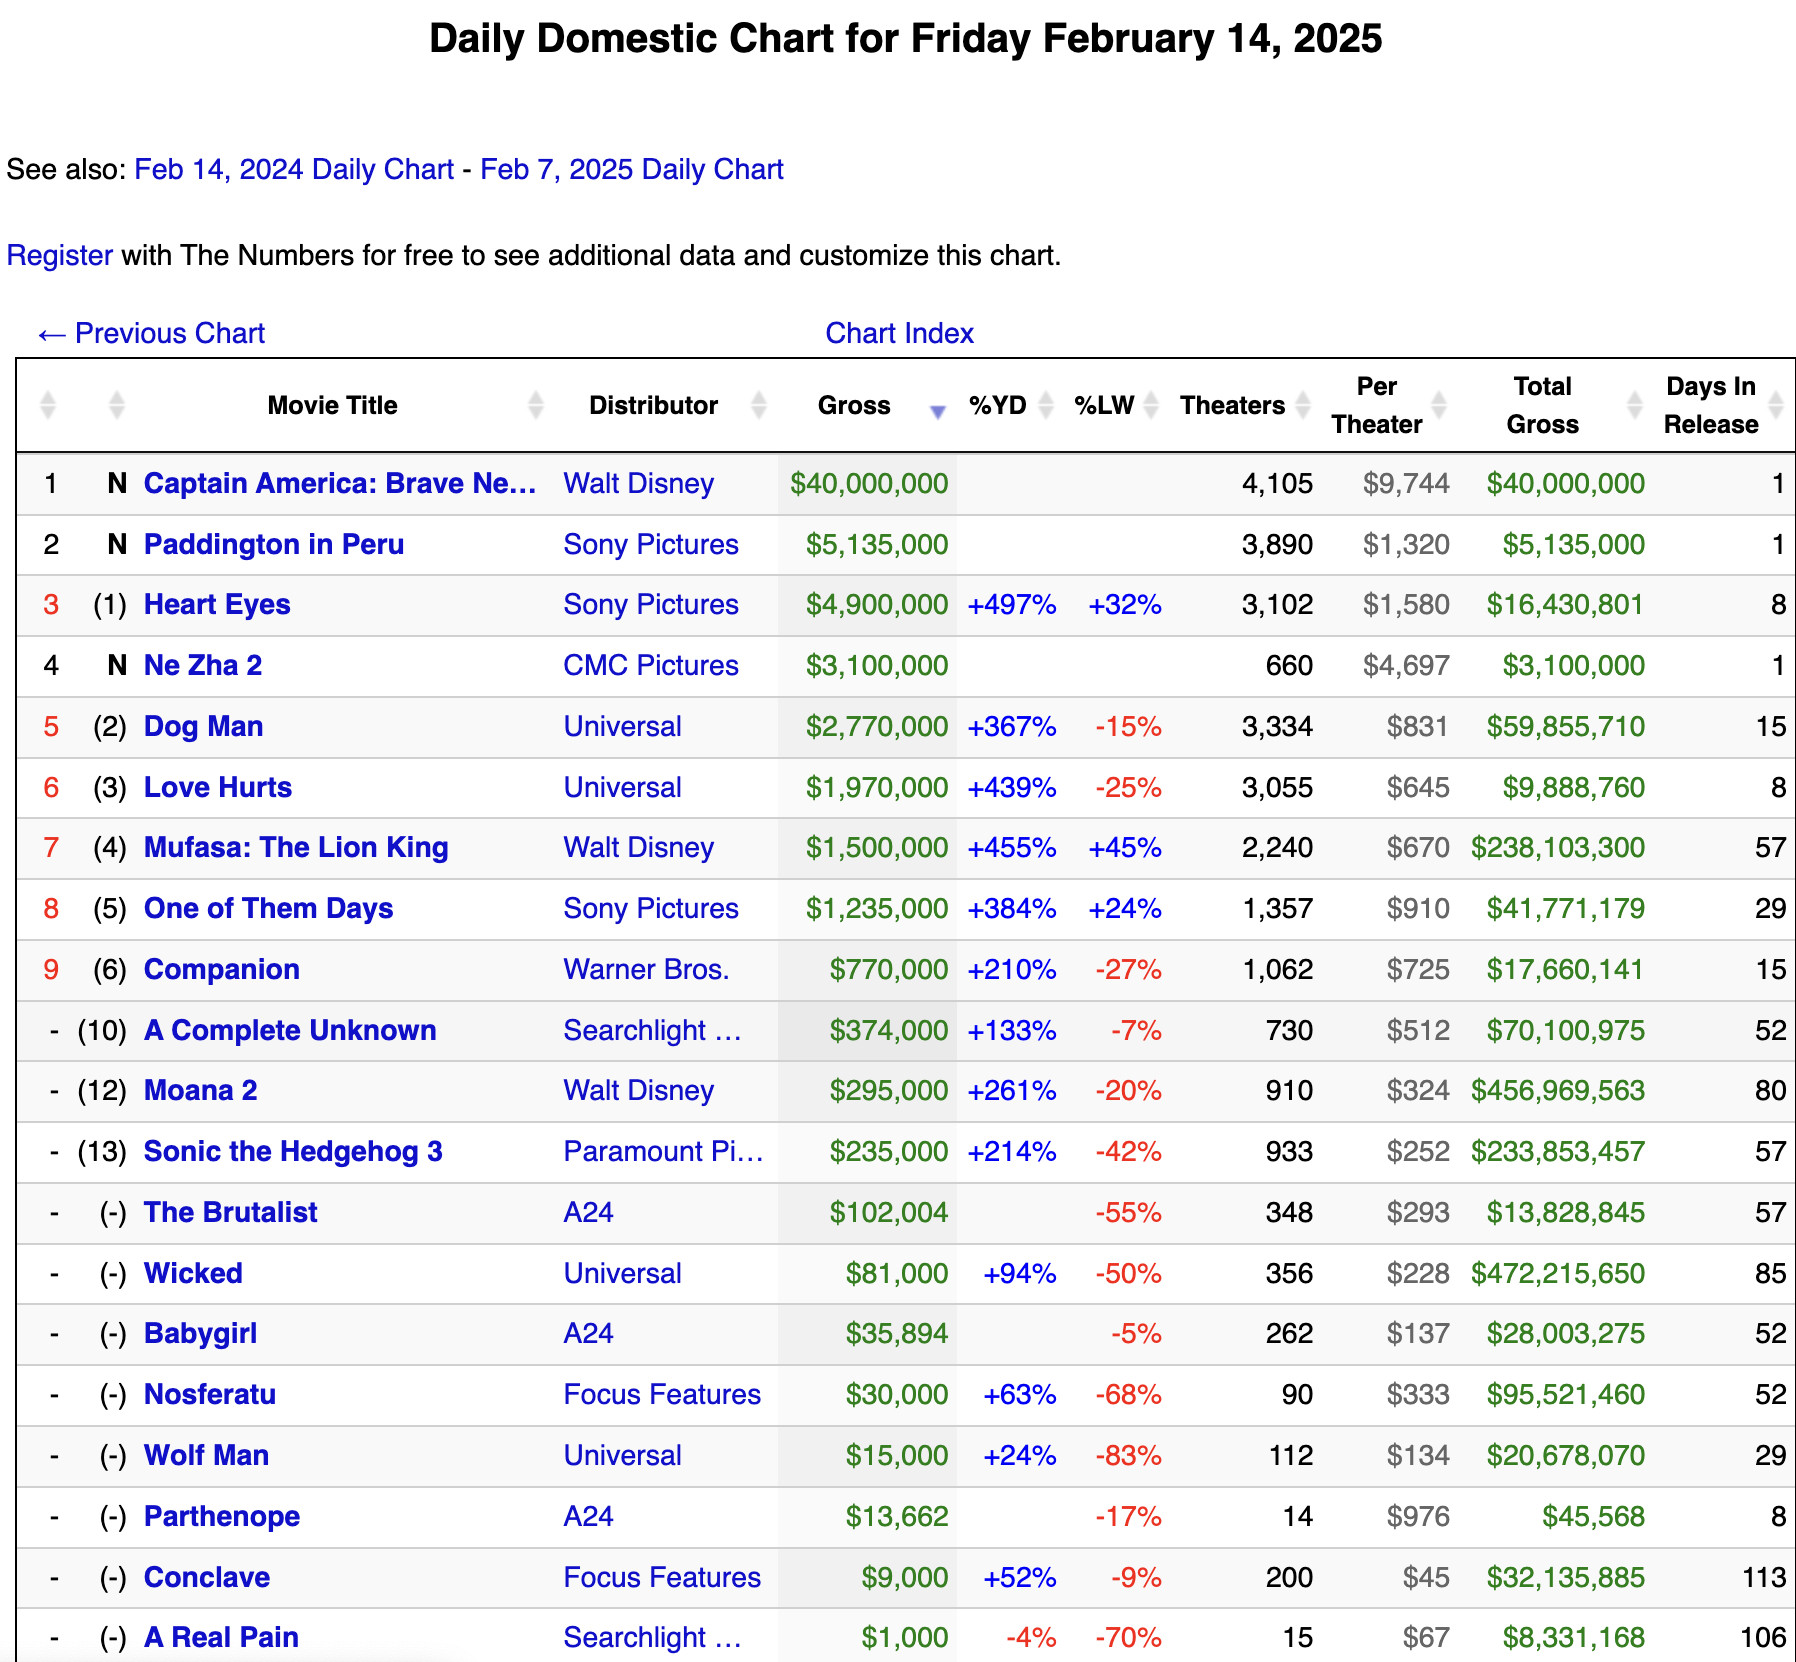Click Universal distributor in Wicked row

pos(622,1273)
